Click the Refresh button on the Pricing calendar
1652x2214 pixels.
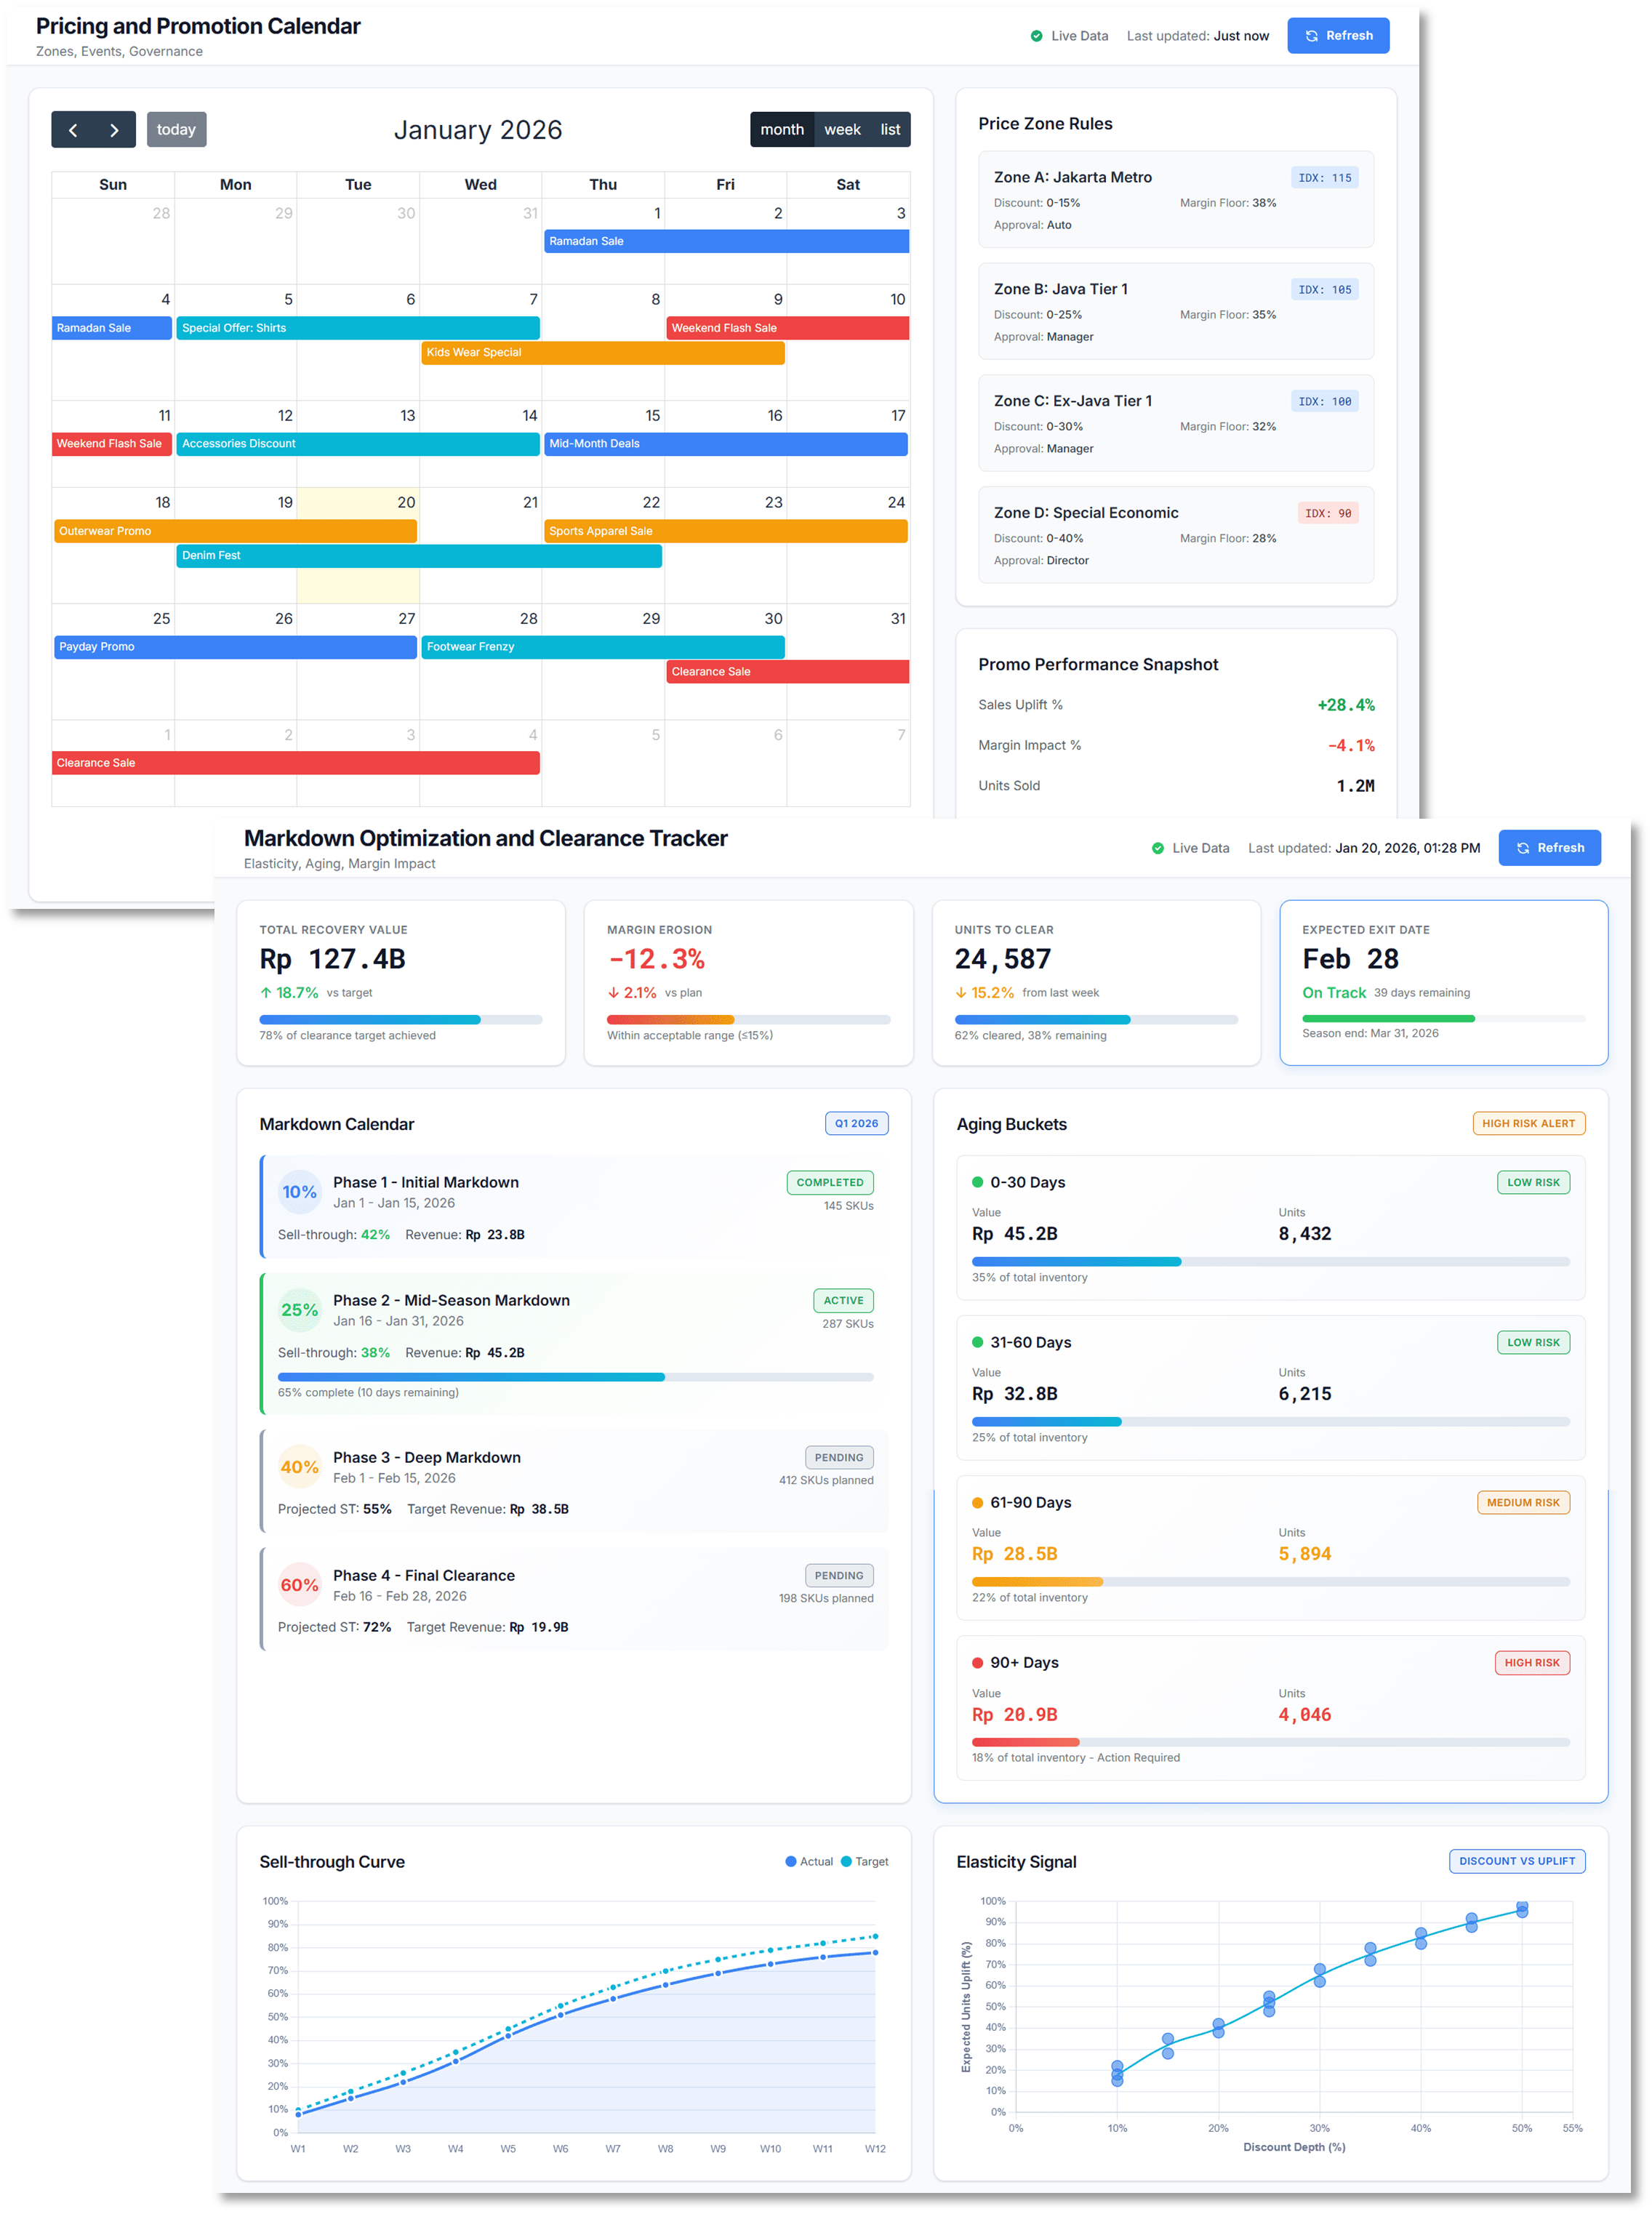click(1338, 35)
